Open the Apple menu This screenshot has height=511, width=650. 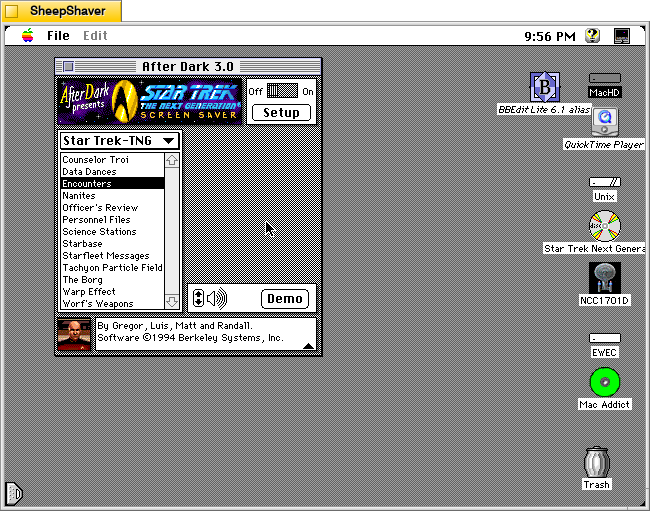pyautogui.click(x=28, y=36)
